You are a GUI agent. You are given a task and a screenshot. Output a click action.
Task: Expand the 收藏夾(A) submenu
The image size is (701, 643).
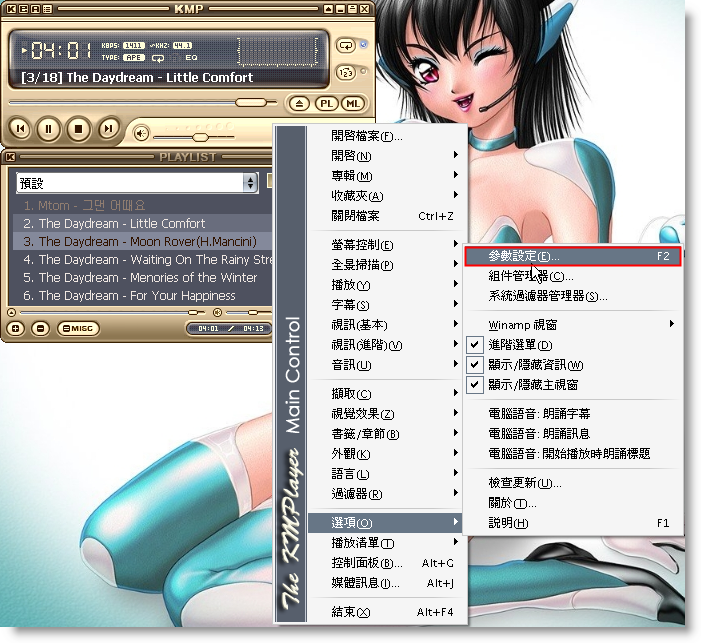click(385, 196)
